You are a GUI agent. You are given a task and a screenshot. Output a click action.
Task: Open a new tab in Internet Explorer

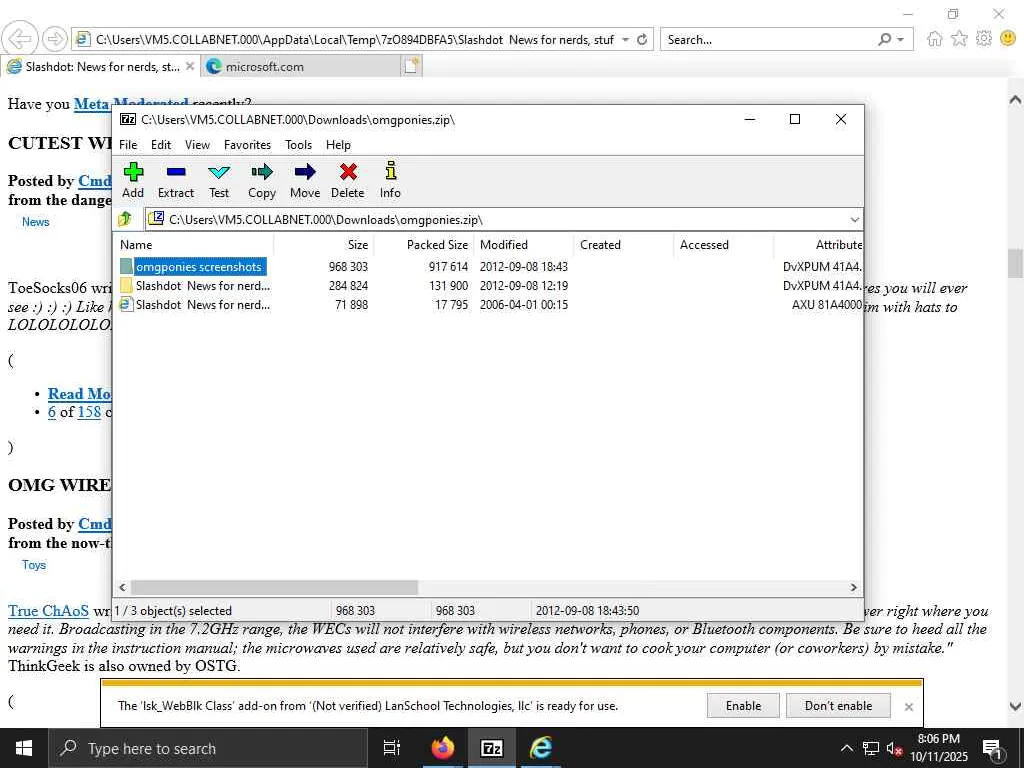(411, 66)
